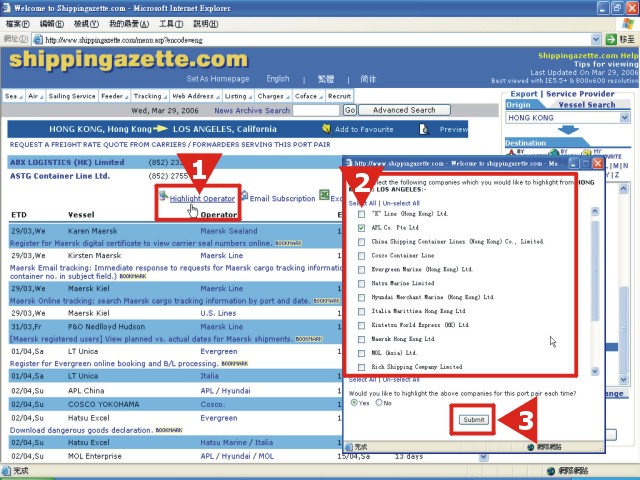
Task: Click the globe icon in main status bar
Action: pos(551,471)
